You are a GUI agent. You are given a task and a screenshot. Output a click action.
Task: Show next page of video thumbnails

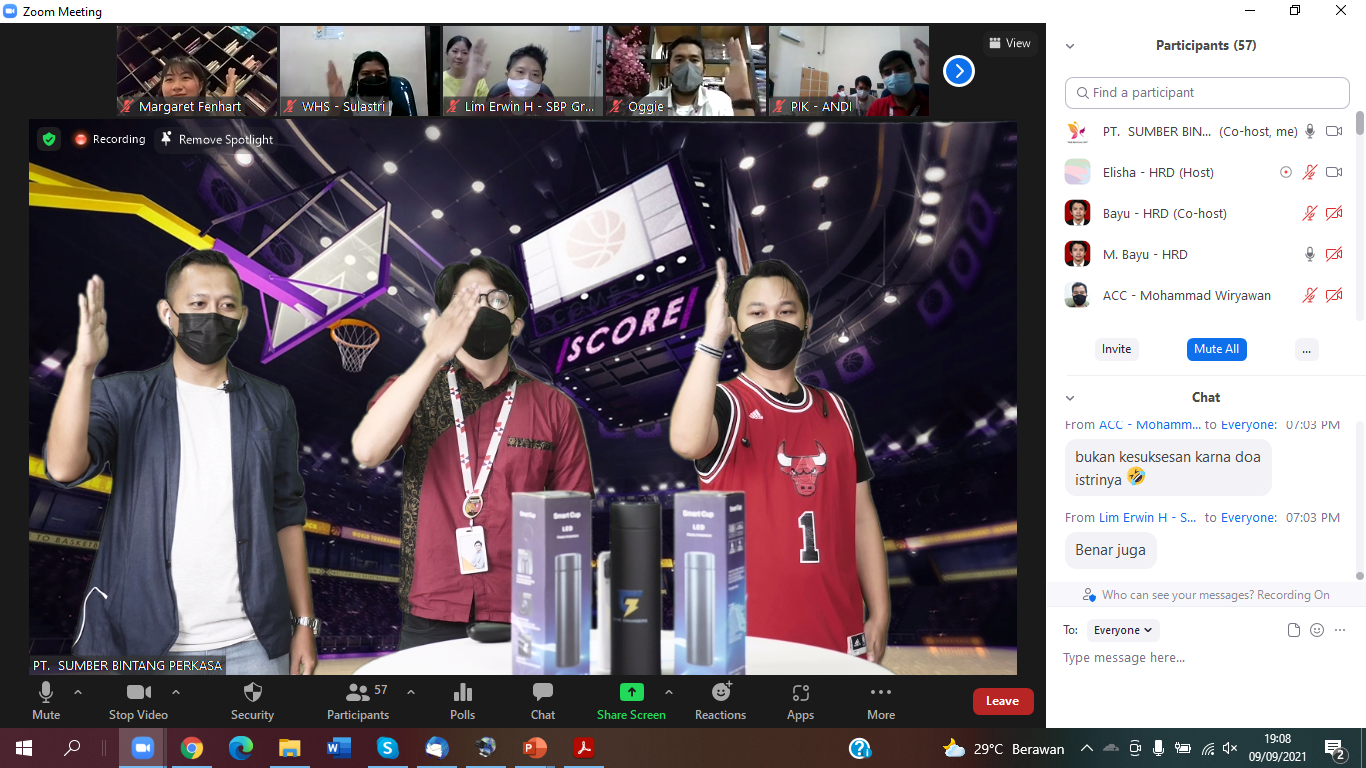(x=958, y=71)
